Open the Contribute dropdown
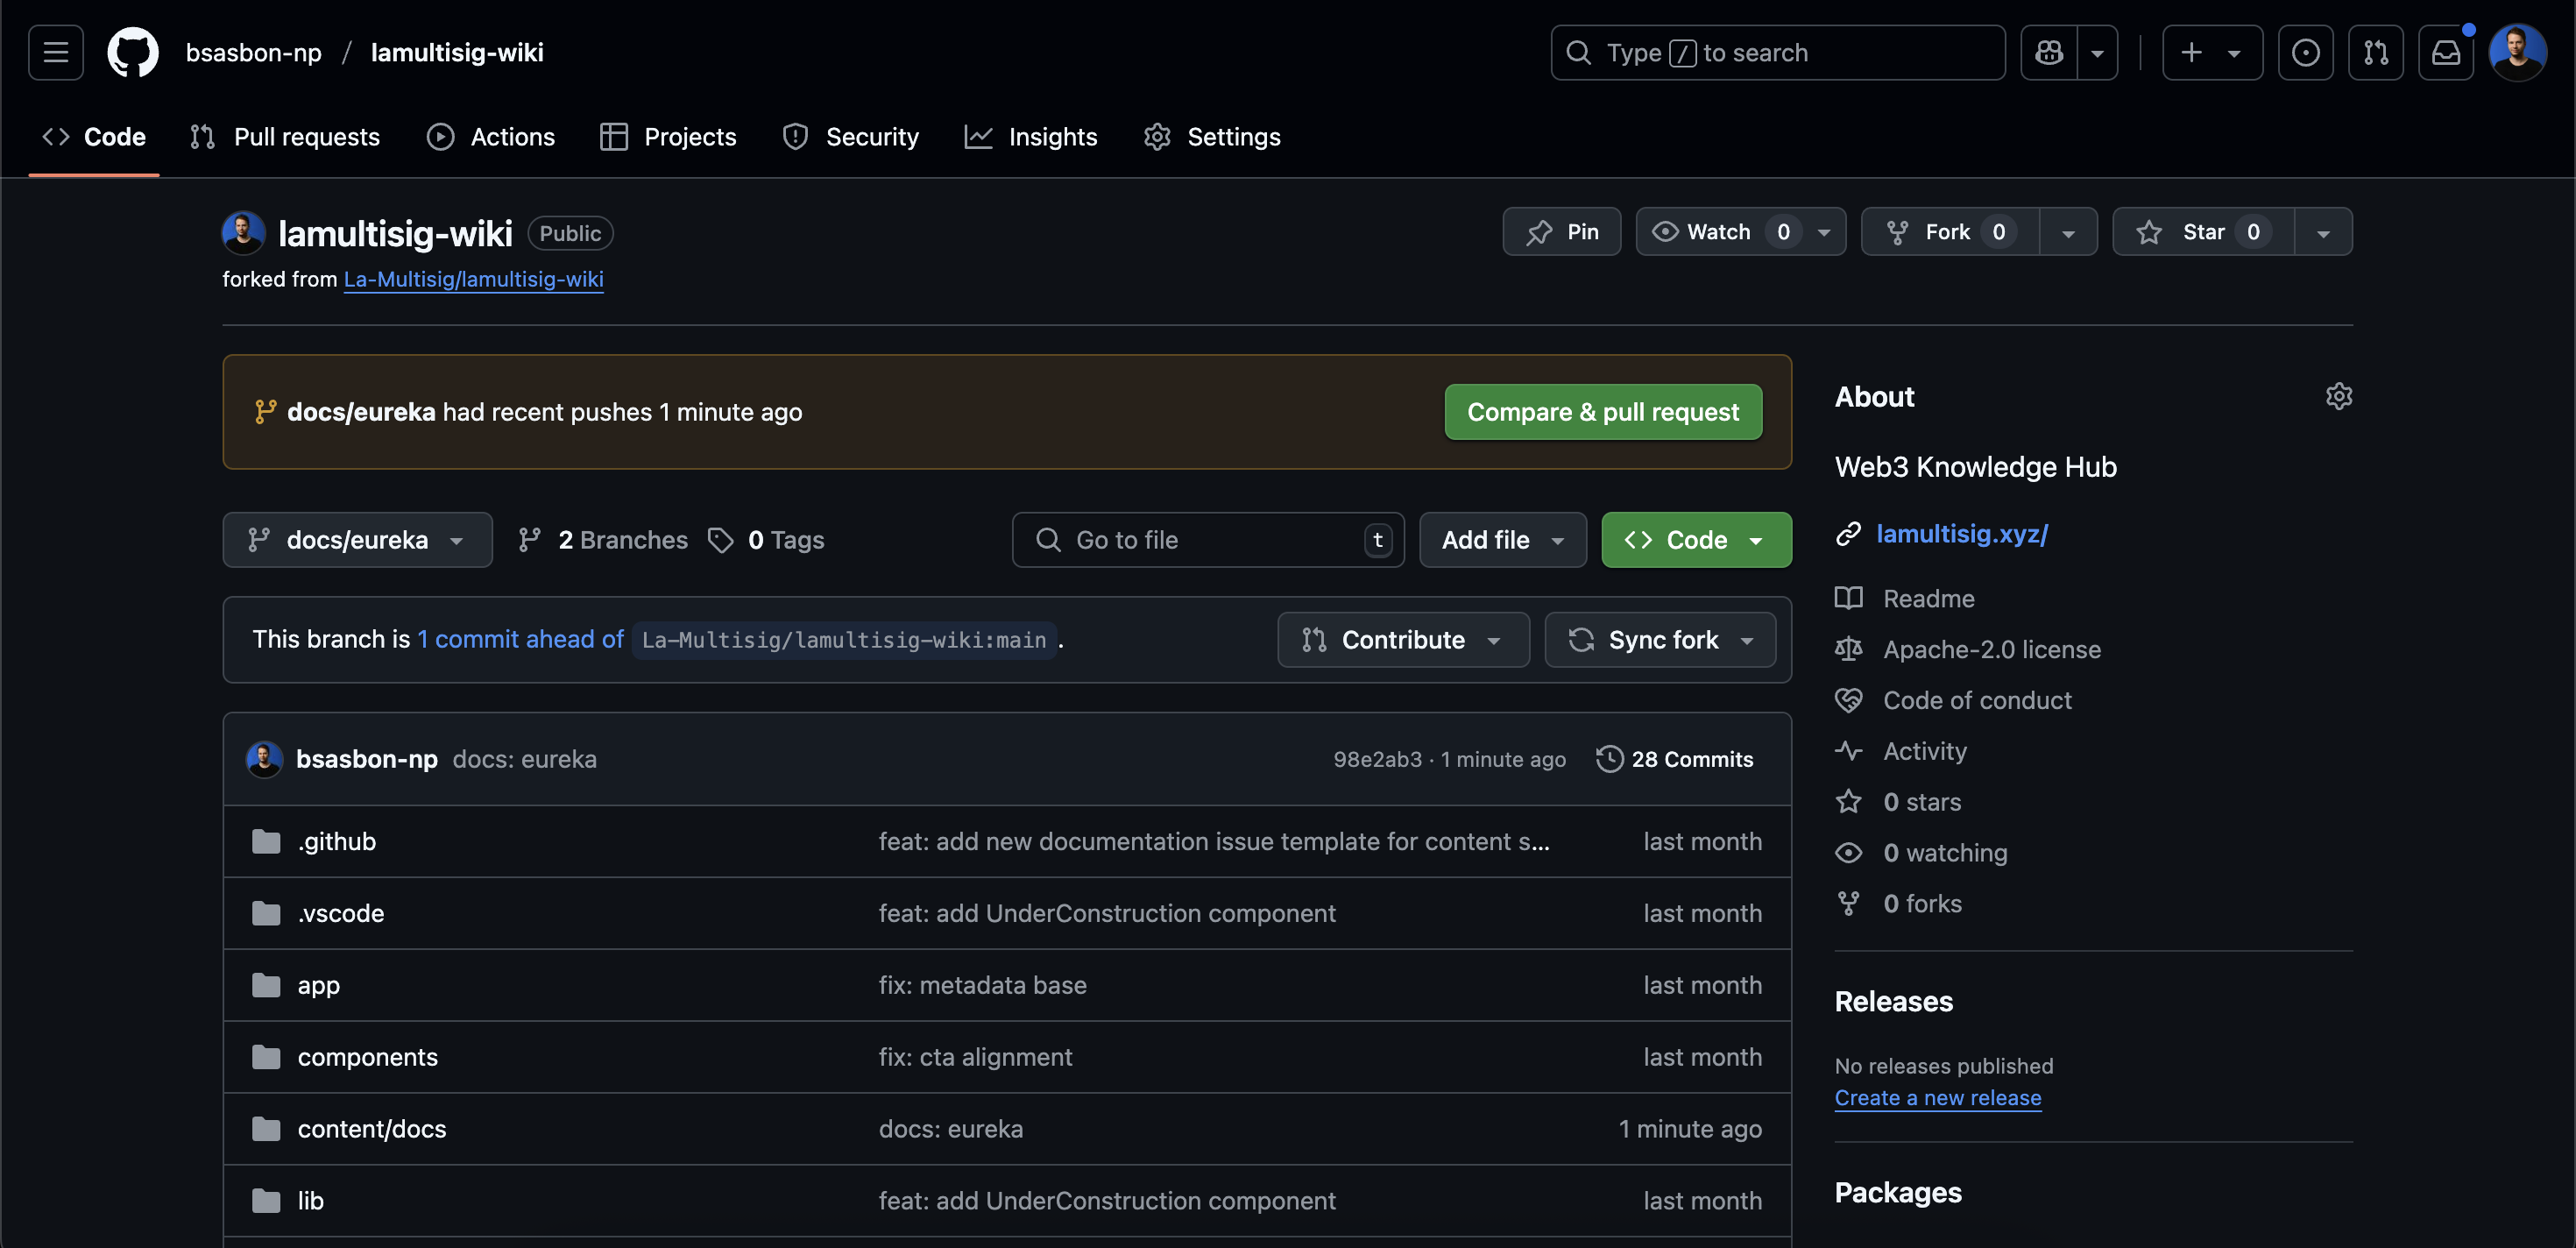 tap(1403, 640)
